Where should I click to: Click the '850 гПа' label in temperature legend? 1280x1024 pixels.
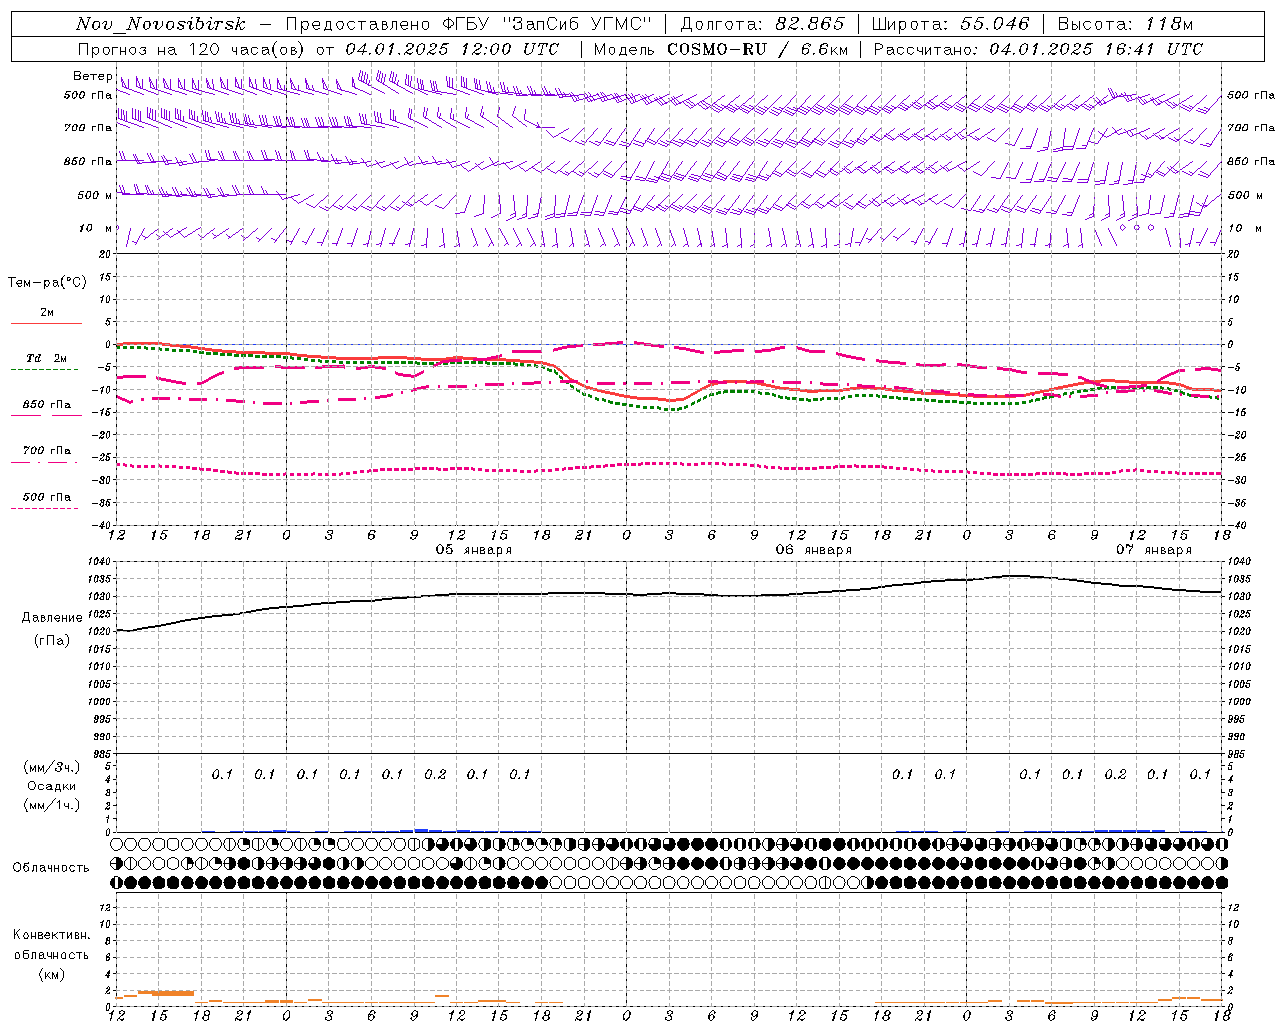(x=47, y=405)
